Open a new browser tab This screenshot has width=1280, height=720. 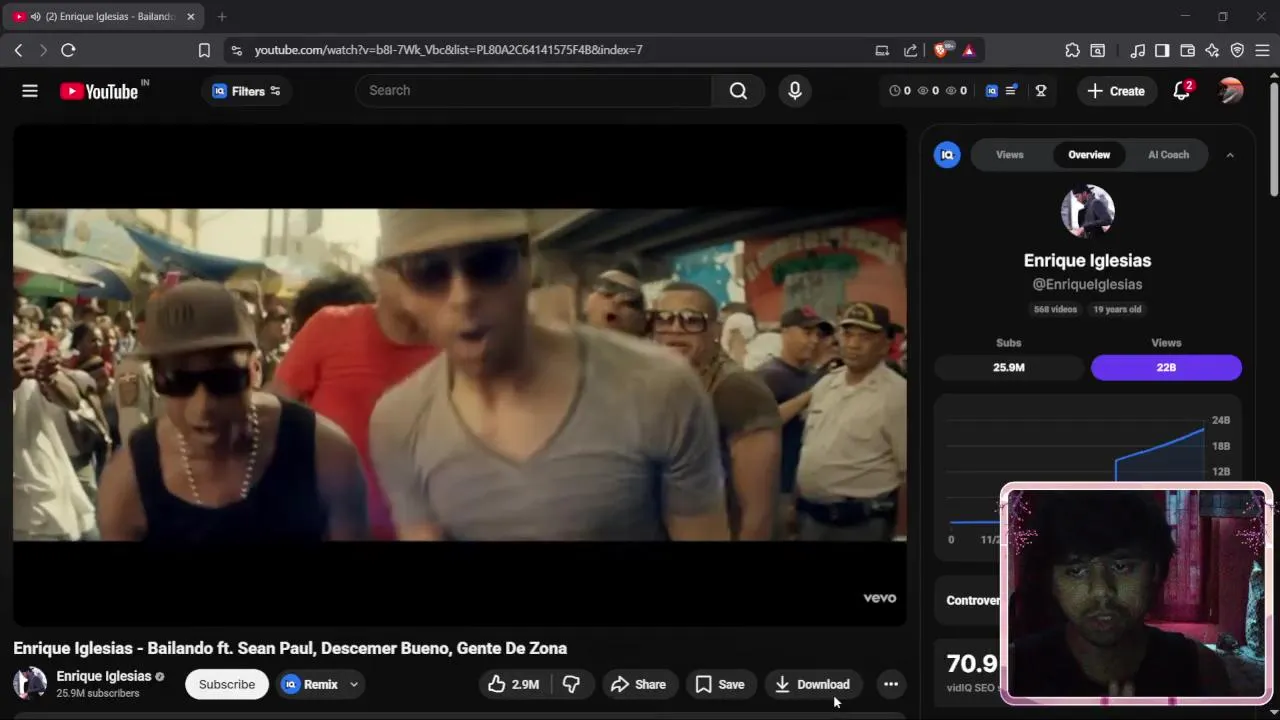(222, 17)
